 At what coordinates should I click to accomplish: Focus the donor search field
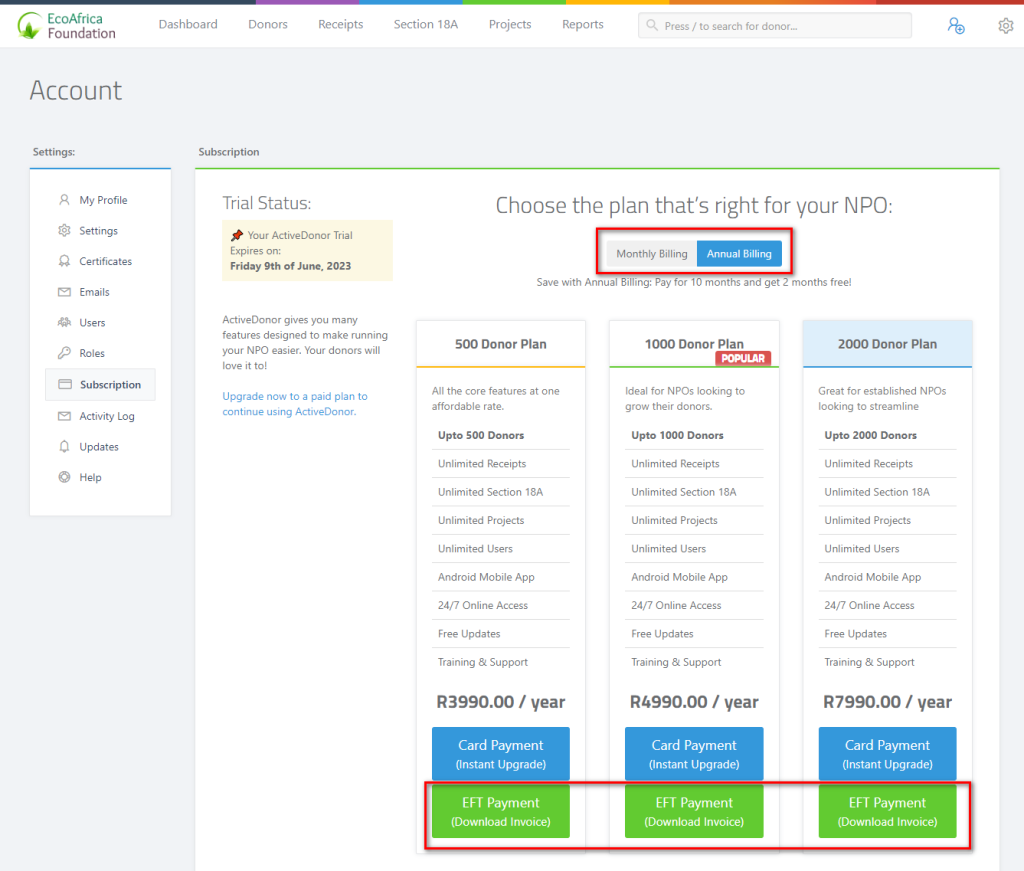775,25
